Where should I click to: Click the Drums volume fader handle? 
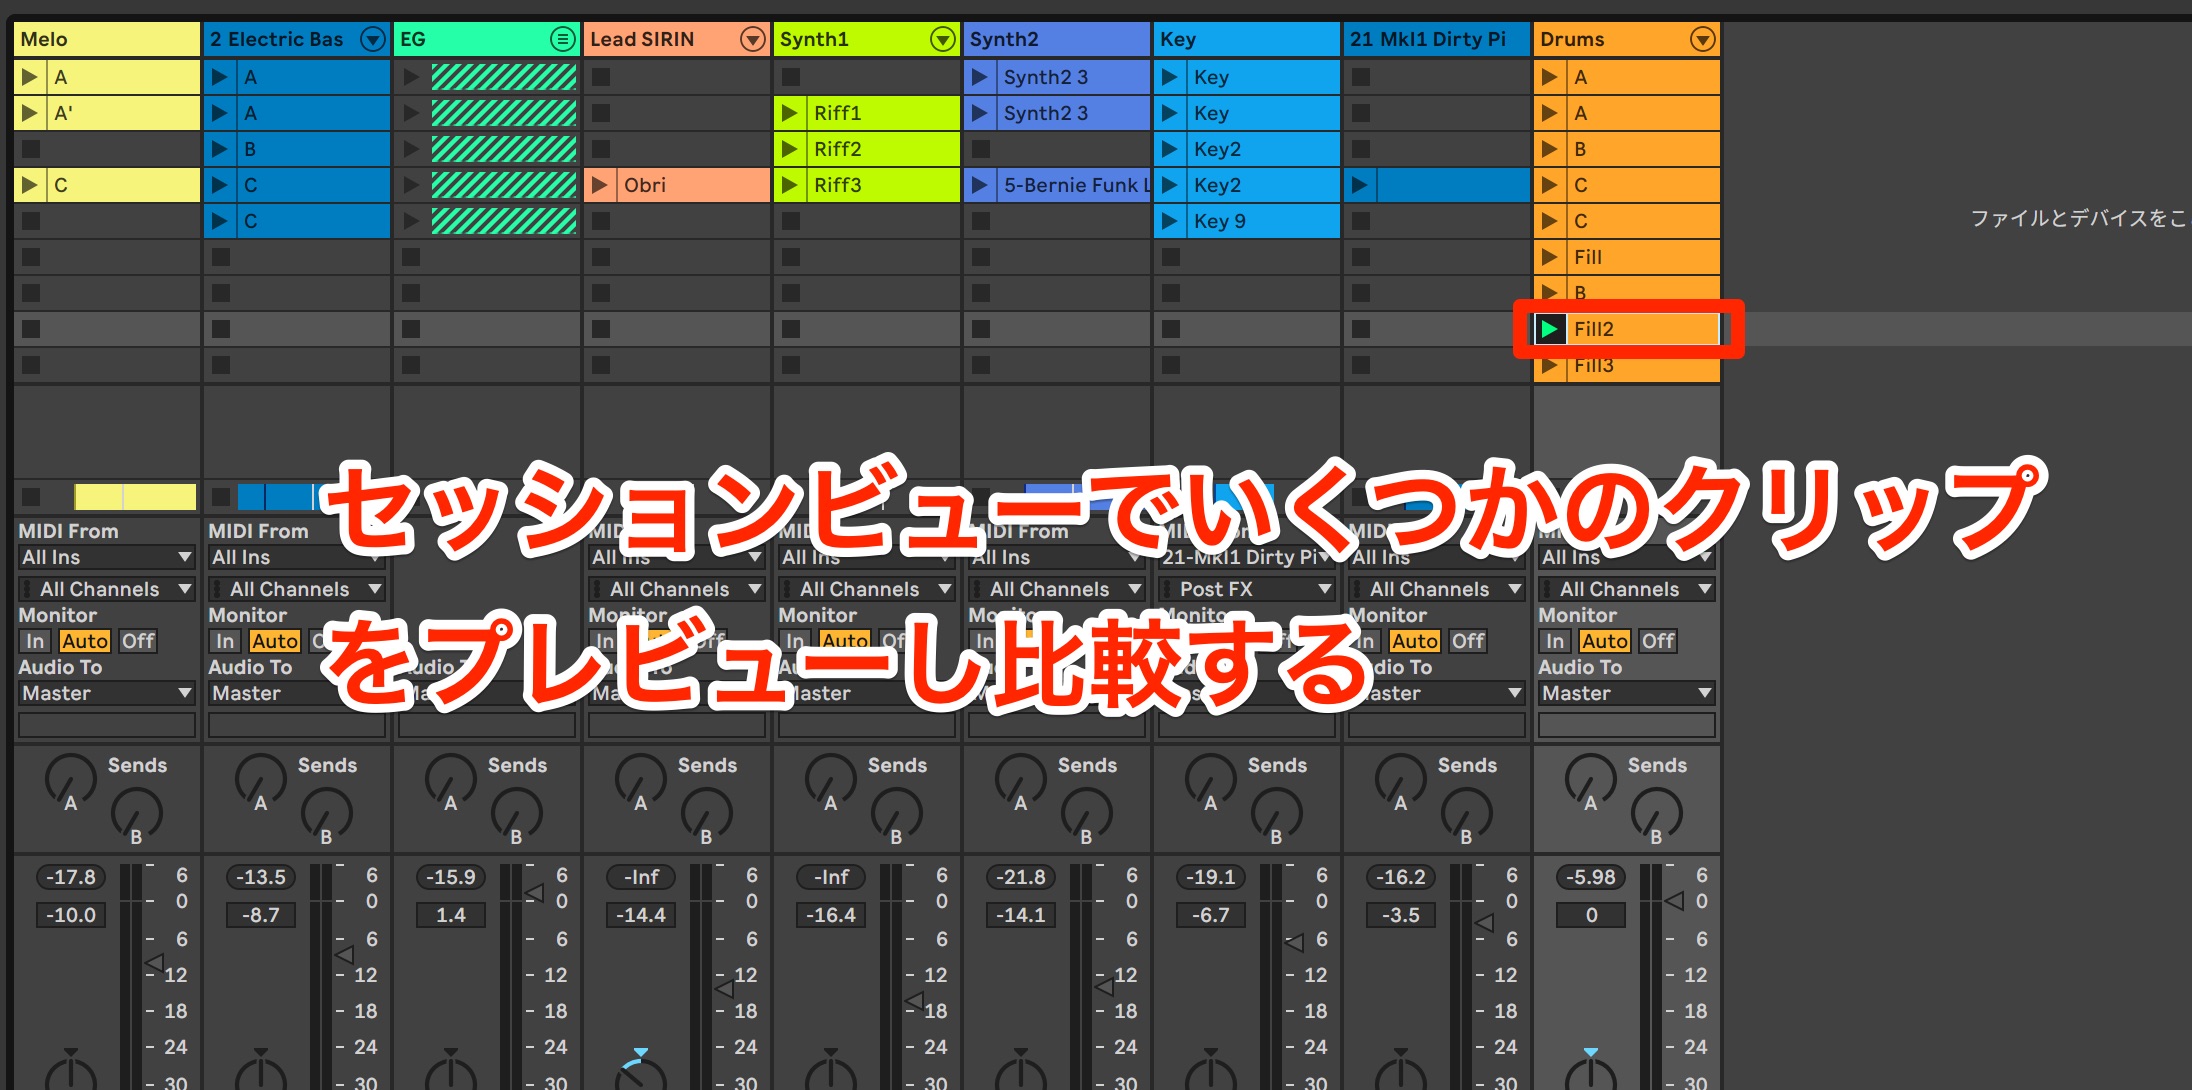coord(1674,902)
